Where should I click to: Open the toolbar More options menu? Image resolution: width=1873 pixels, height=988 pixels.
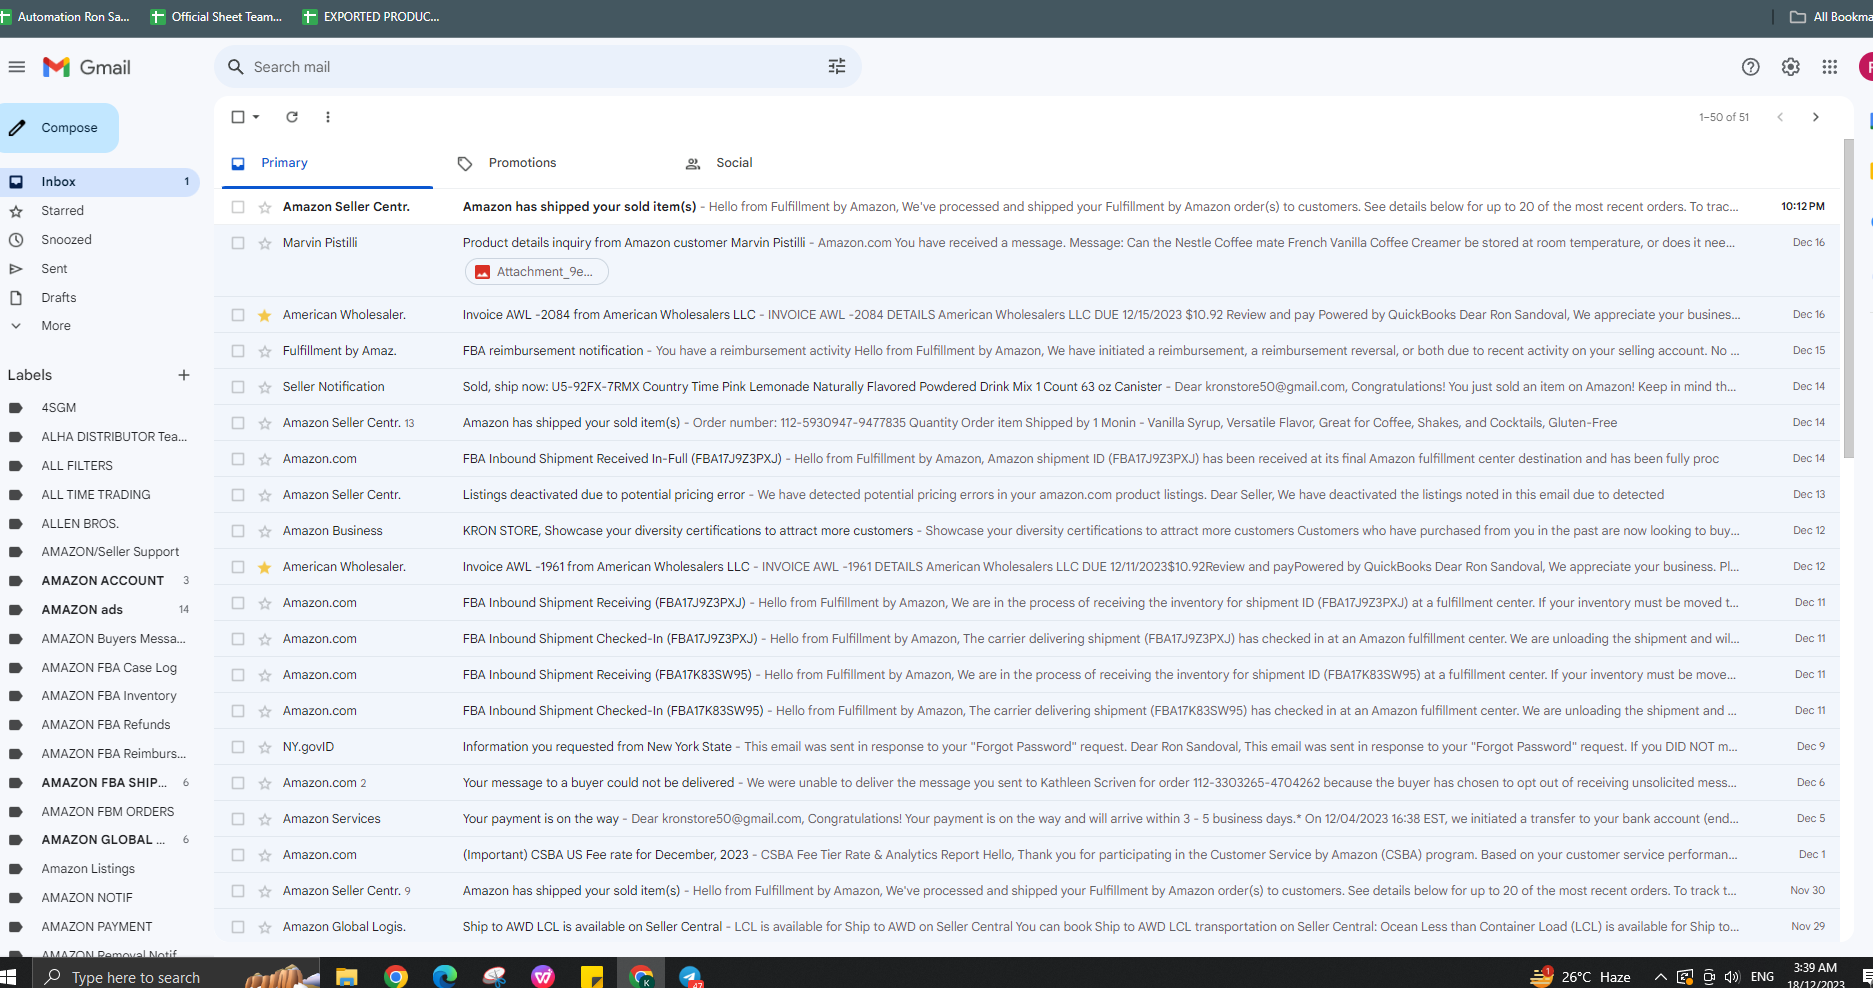click(328, 117)
